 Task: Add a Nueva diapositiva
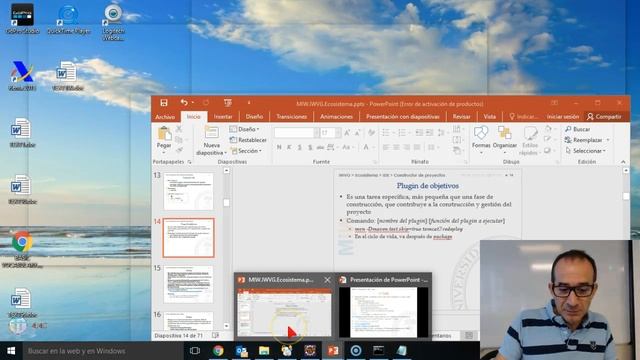point(211,141)
